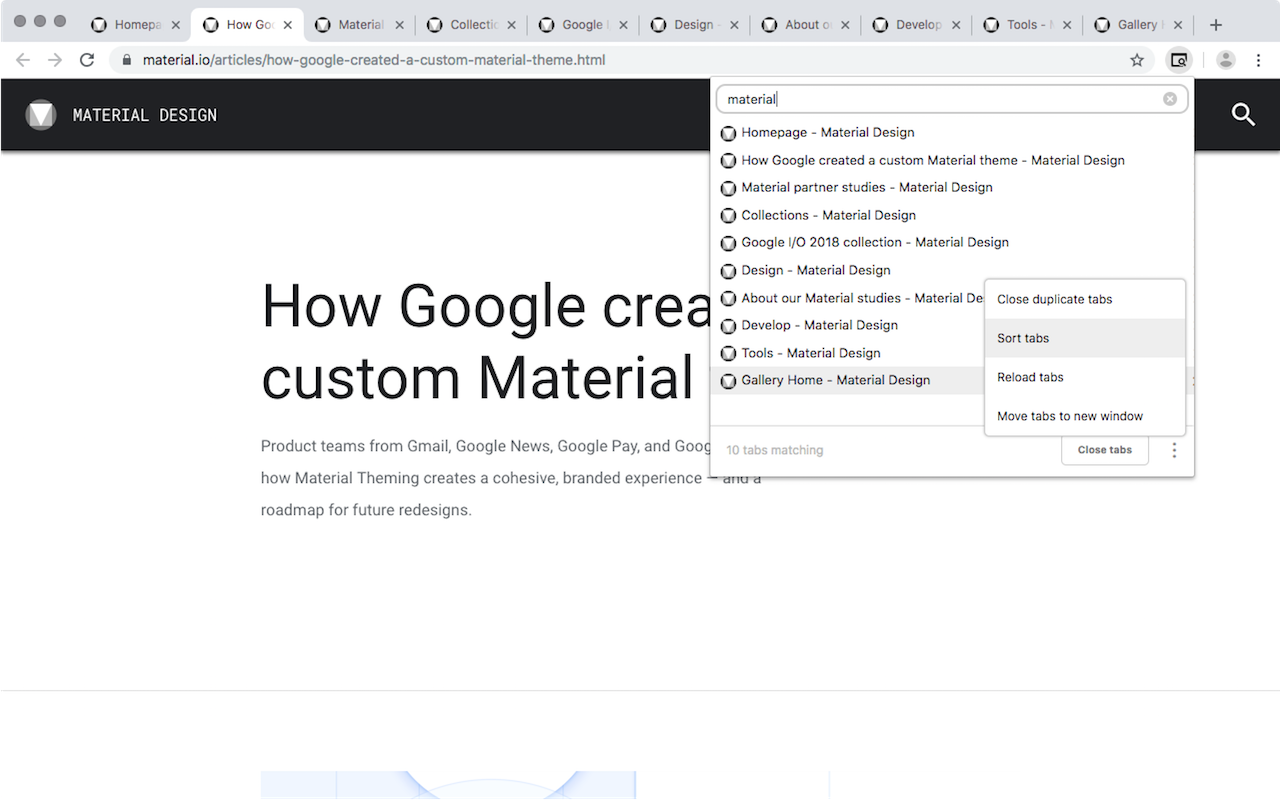Close the Design browser tab
Image resolution: width=1280 pixels, height=800 pixels.
735,25
